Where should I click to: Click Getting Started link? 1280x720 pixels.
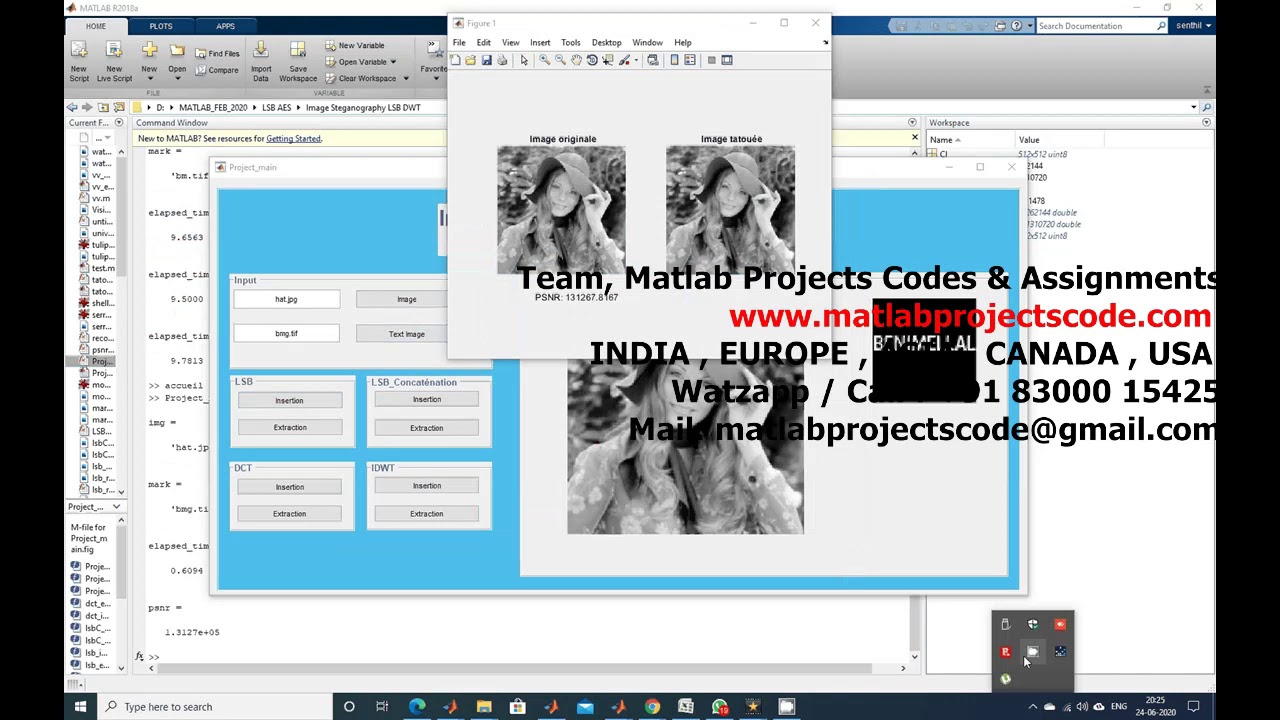pos(294,138)
